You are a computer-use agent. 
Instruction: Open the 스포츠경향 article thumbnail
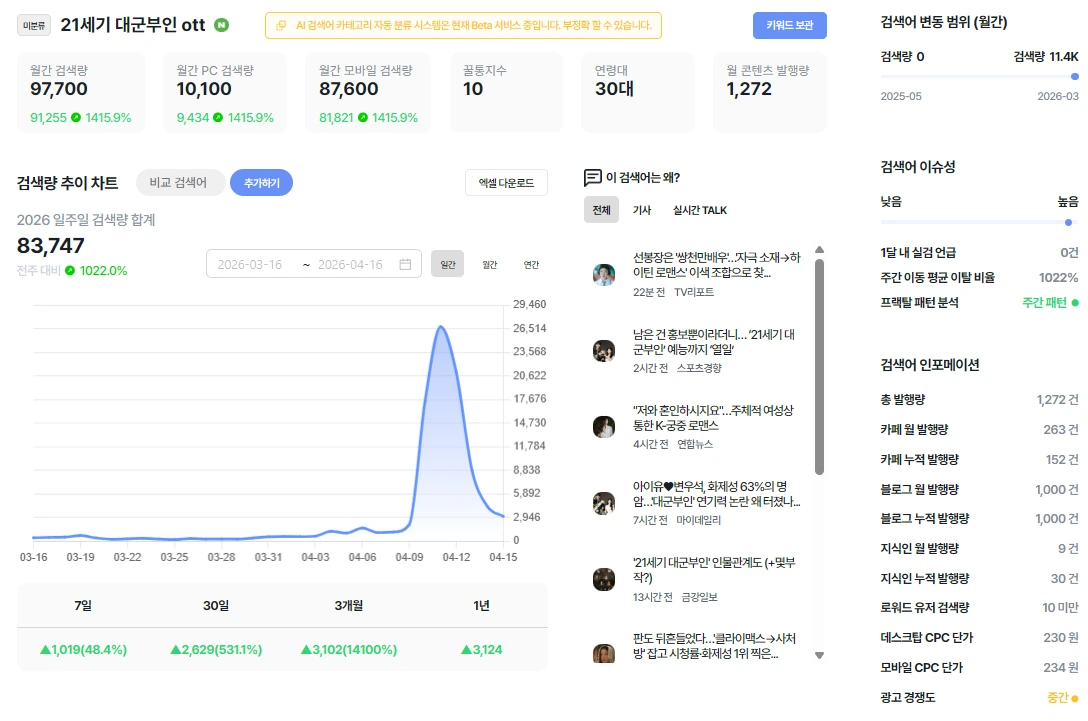tap(604, 350)
